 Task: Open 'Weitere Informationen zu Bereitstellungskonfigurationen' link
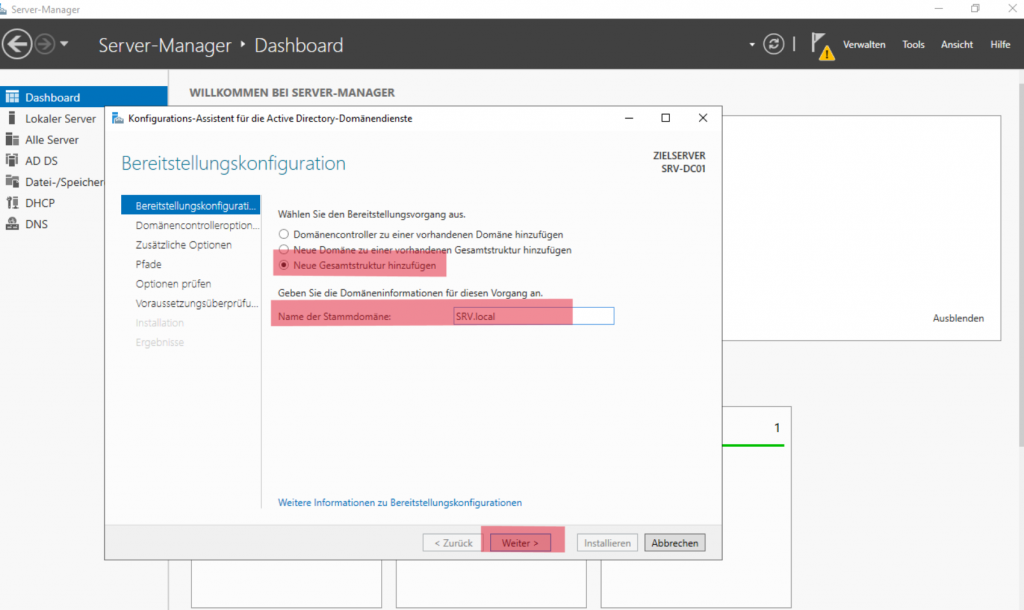pyautogui.click(x=399, y=502)
